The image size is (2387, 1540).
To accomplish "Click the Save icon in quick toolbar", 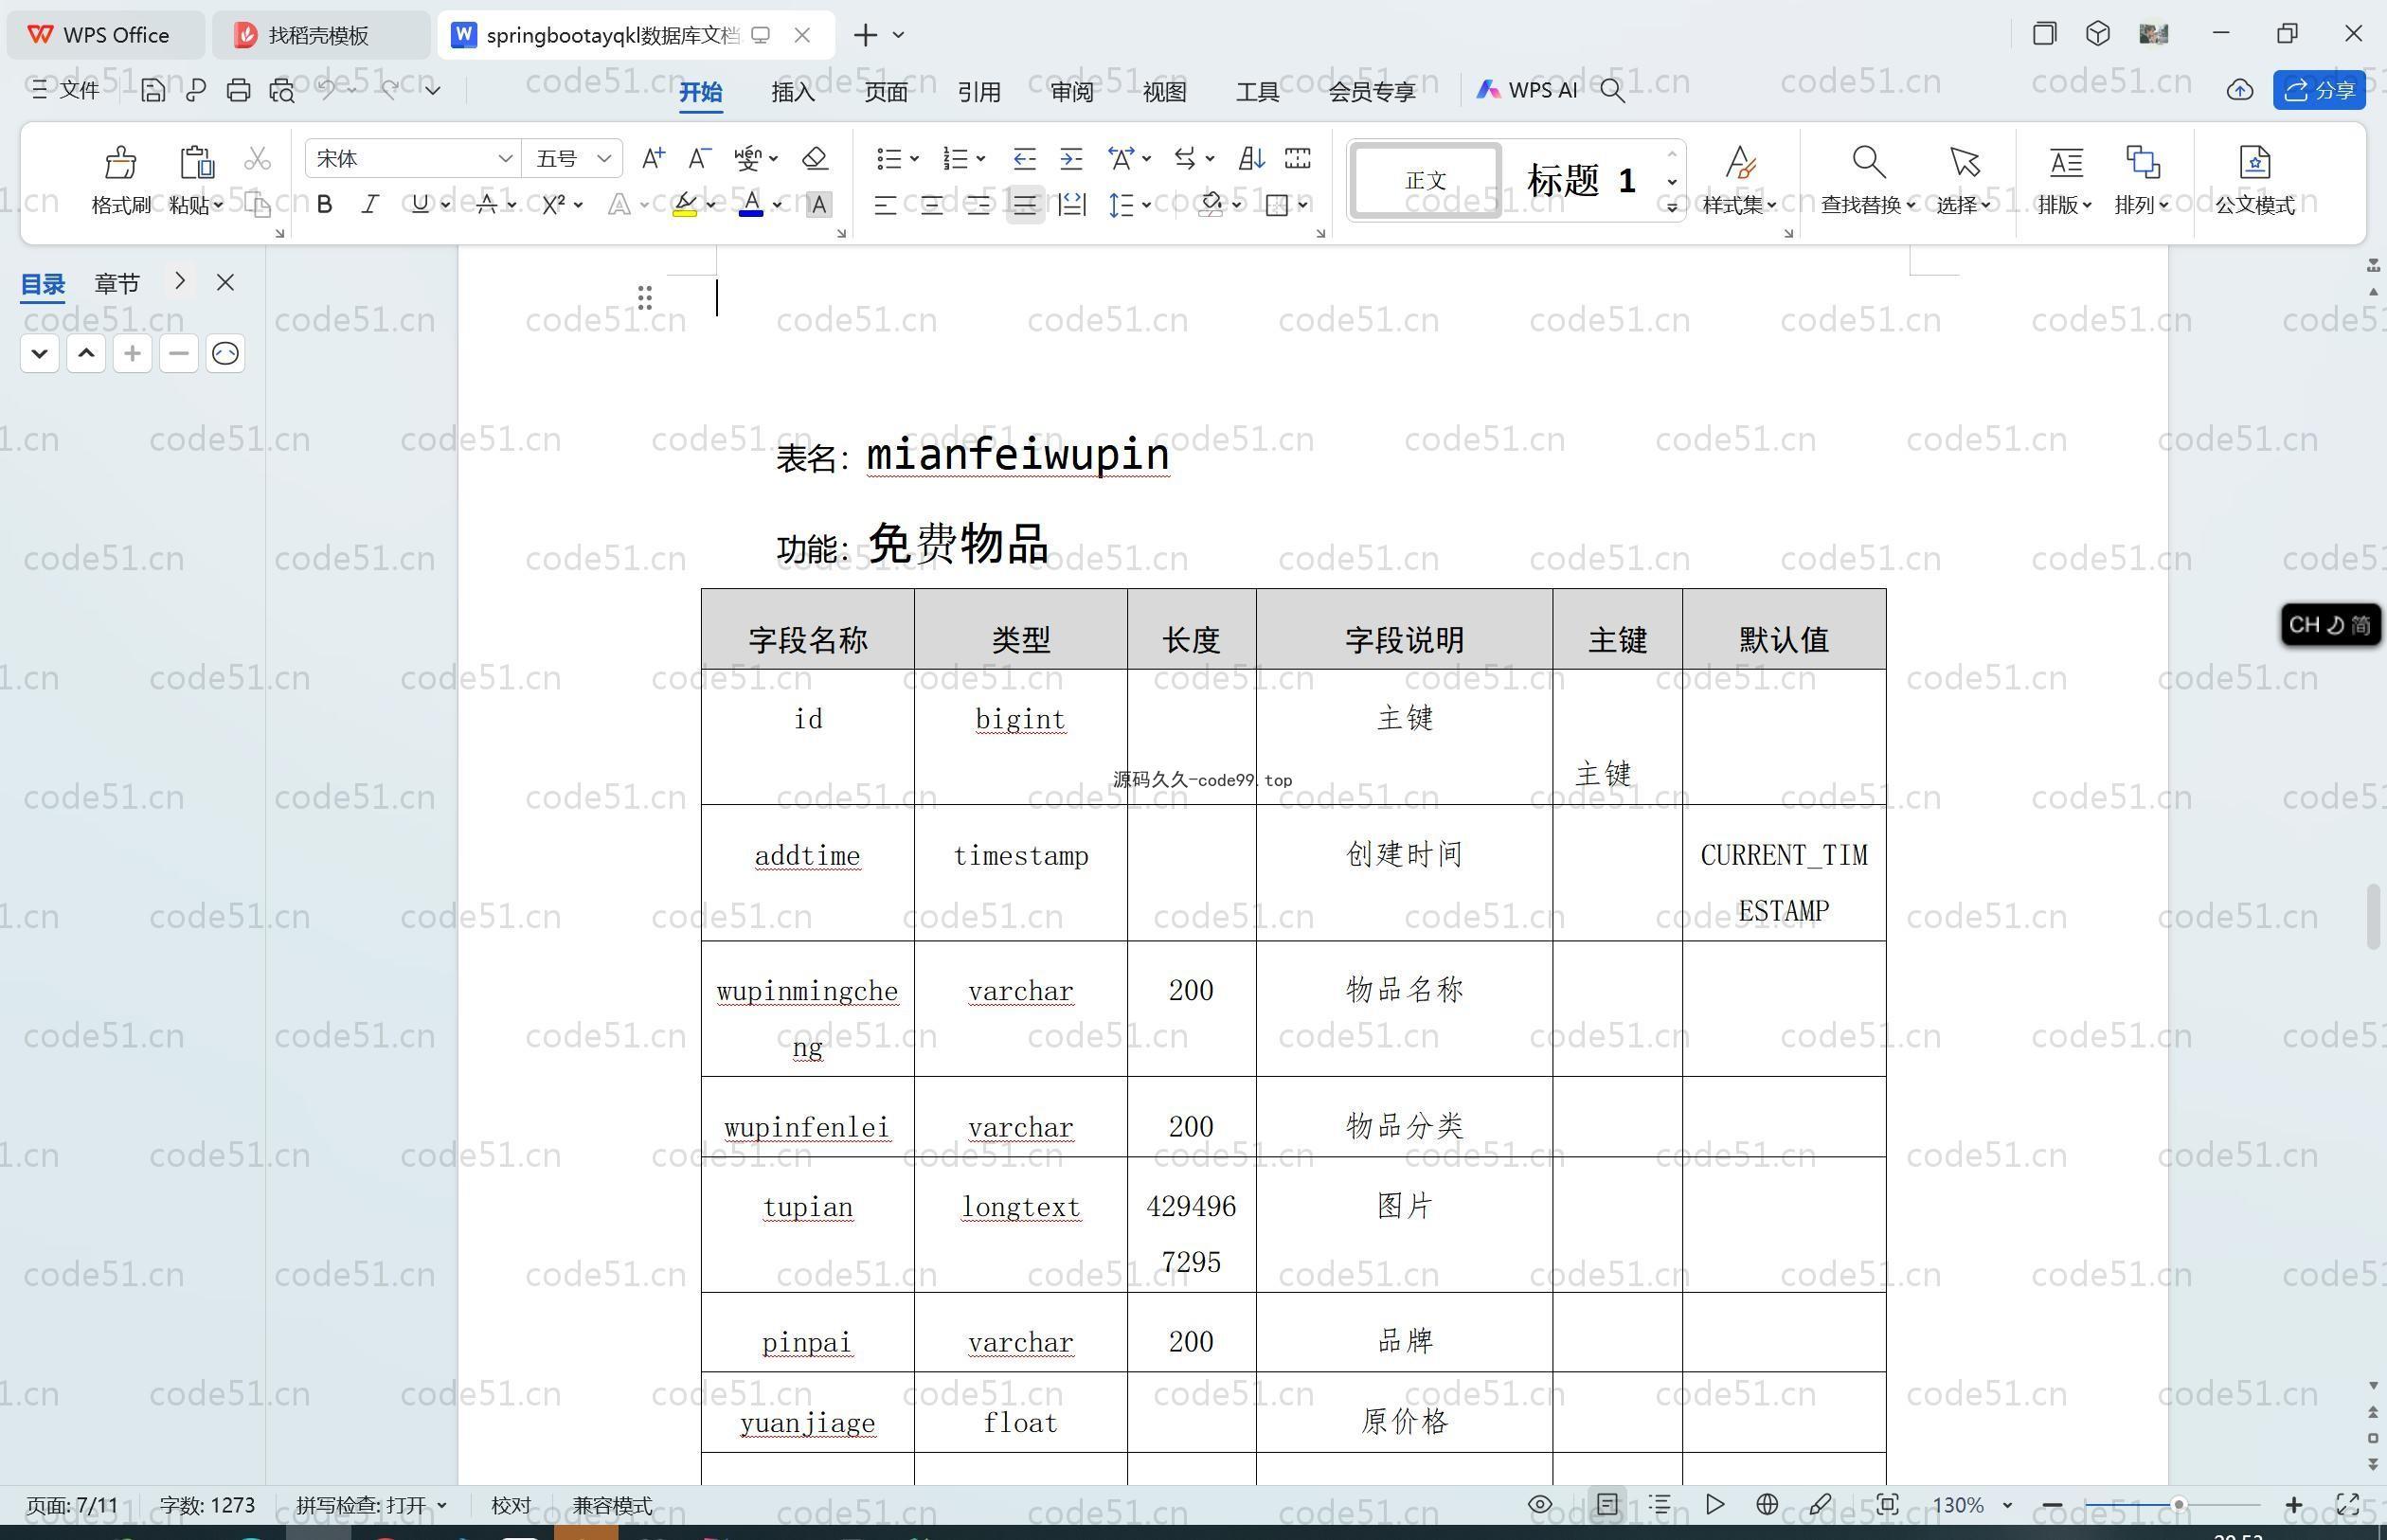I will click(152, 90).
